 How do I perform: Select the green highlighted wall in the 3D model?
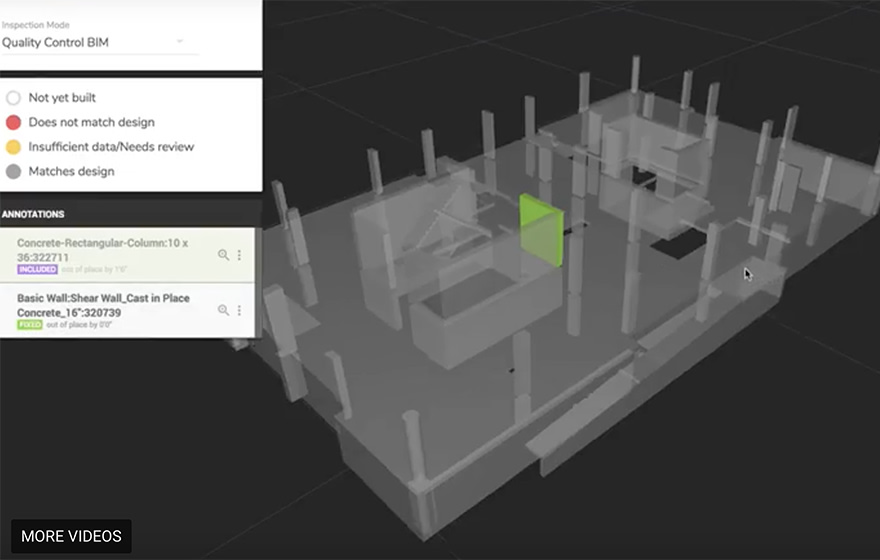click(x=541, y=230)
